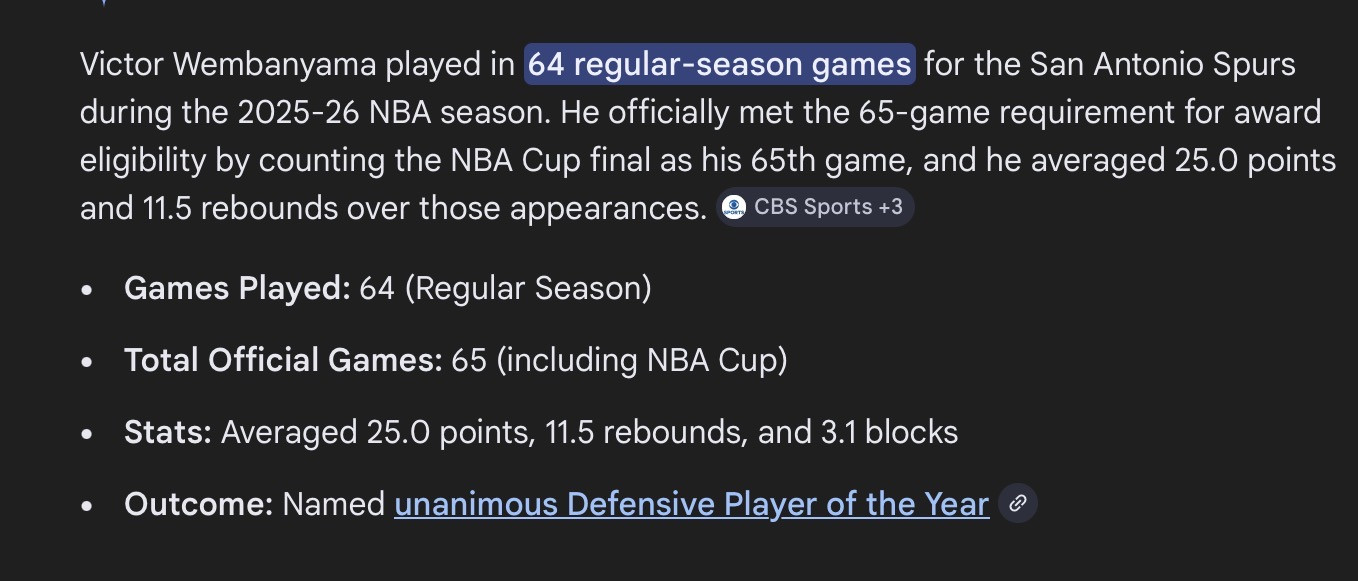Click the chain link icon after Defensive Player link
Viewport: 1358px width, 581px height.
(x=1018, y=503)
